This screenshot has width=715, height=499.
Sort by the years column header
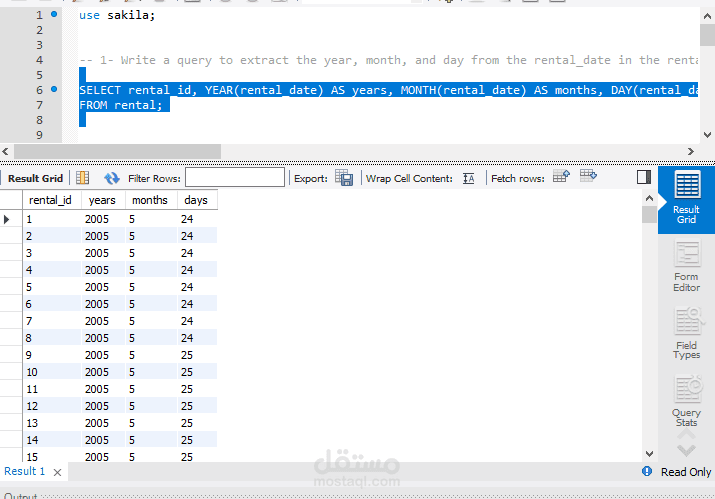pos(103,200)
